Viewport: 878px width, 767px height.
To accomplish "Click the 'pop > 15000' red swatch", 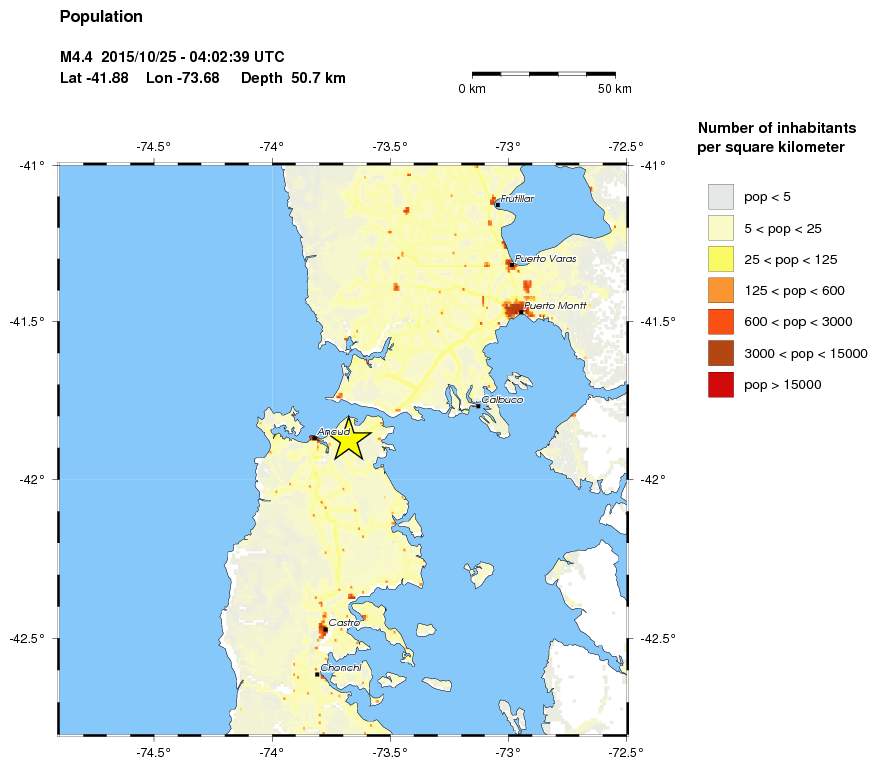I will coord(720,384).
